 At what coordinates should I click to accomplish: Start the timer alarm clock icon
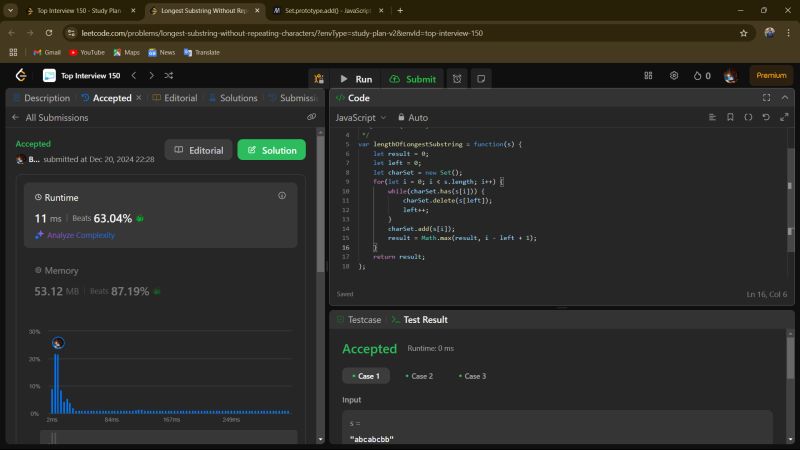click(x=456, y=79)
